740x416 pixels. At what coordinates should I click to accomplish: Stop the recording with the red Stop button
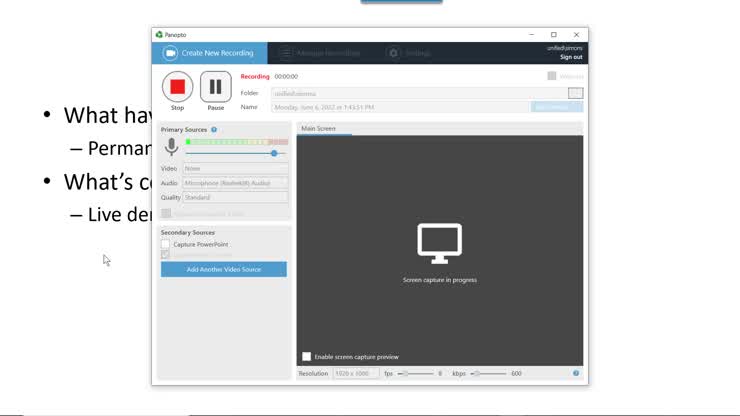(177, 86)
